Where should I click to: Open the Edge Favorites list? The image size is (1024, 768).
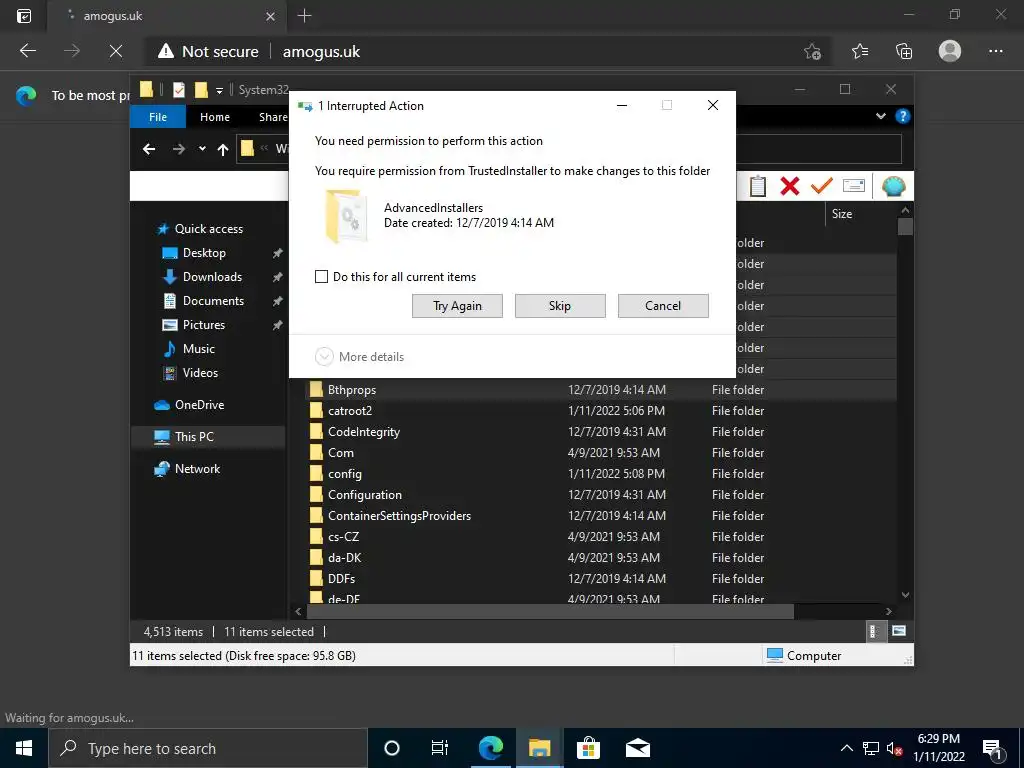[859, 51]
